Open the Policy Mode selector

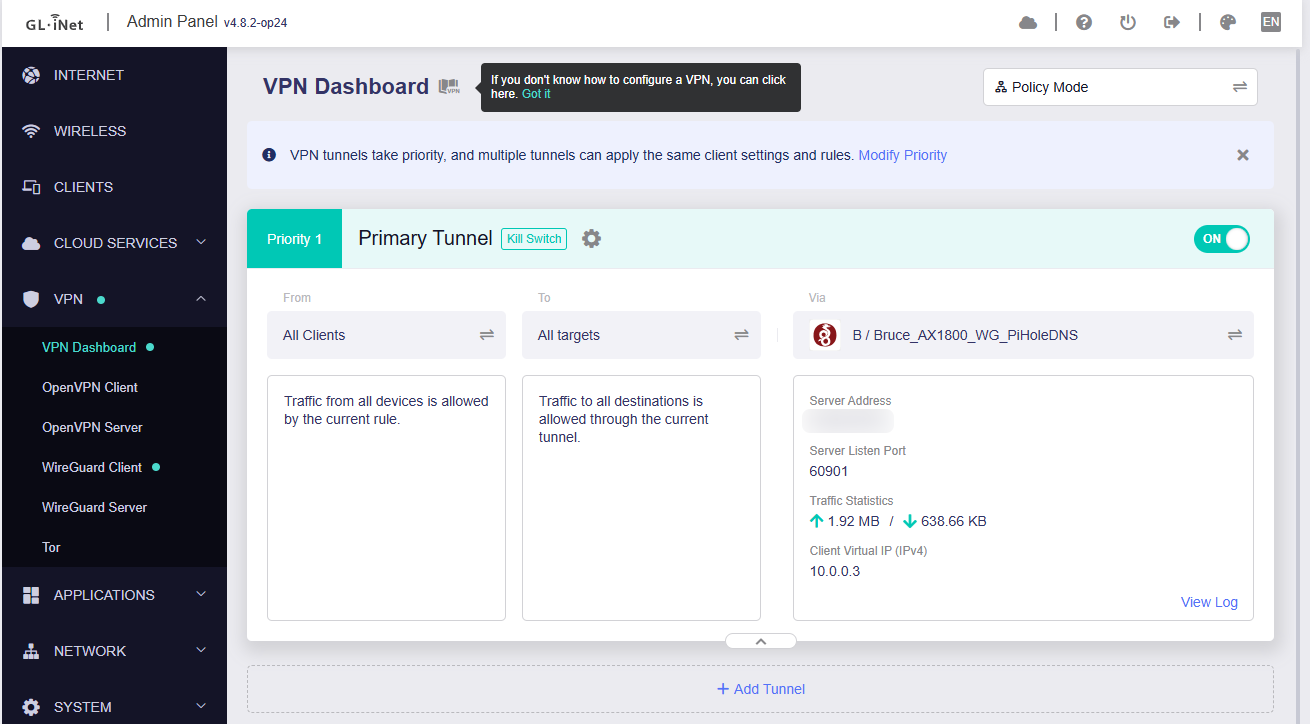click(1120, 87)
